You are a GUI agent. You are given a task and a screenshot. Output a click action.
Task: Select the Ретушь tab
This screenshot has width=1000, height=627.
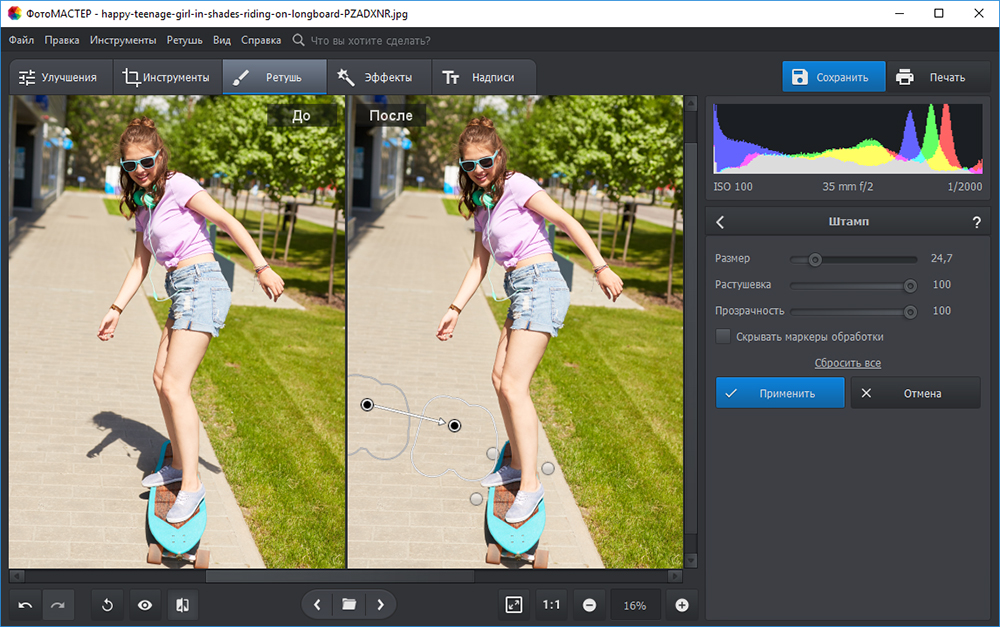274,77
